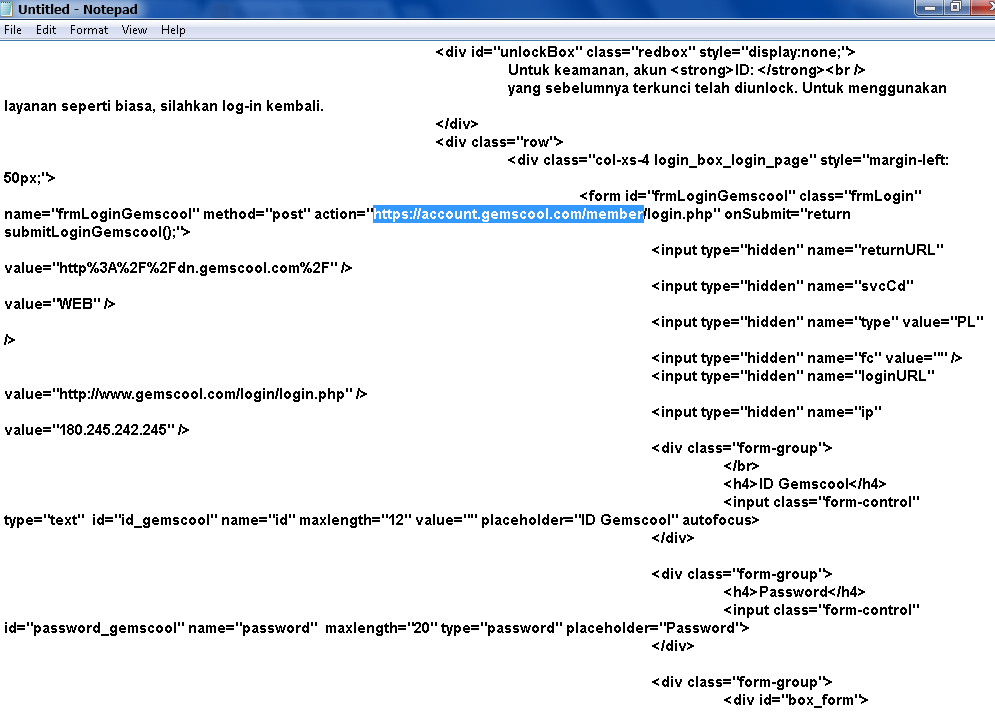This screenshot has width=995, height=723.
Task: Click the line 'value="http%3A%2F%2Fdn.gemscool.com%2F" />'
Action: pyautogui.click(x=178, y=269)
